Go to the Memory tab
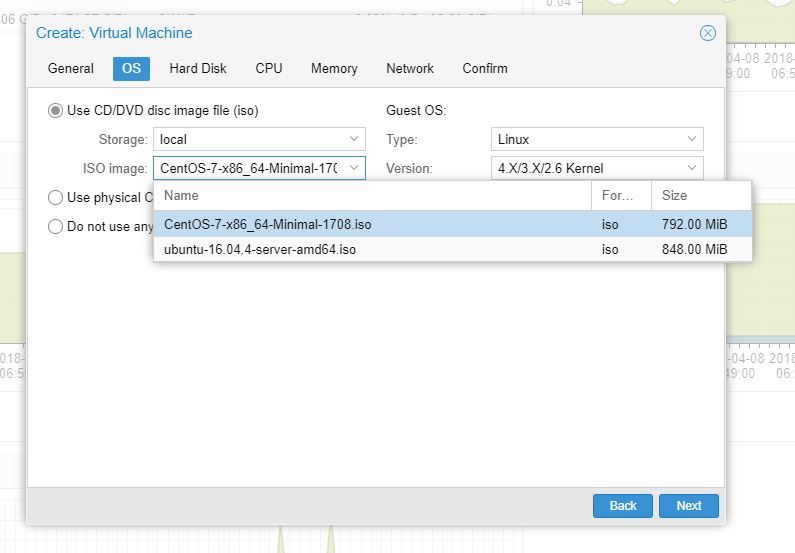Viewport: 795px width, 553px height. click(334, 69)
